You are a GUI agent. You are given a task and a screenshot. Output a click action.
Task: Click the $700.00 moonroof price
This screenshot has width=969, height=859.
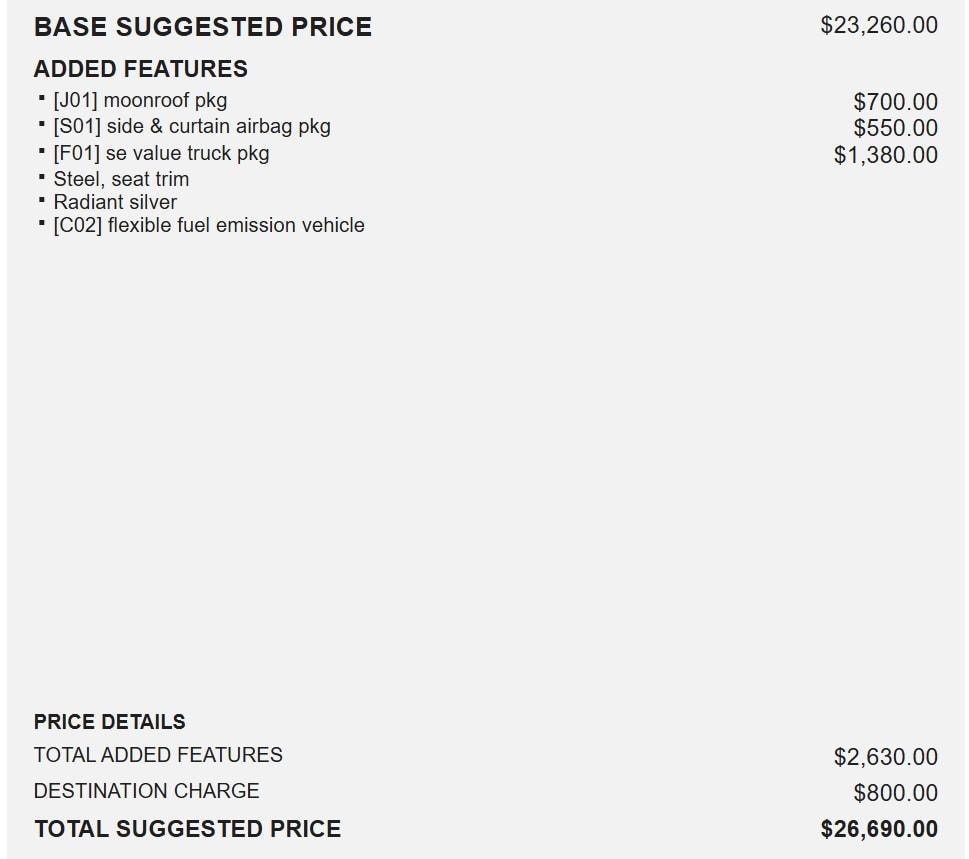[x=895, y=102]
